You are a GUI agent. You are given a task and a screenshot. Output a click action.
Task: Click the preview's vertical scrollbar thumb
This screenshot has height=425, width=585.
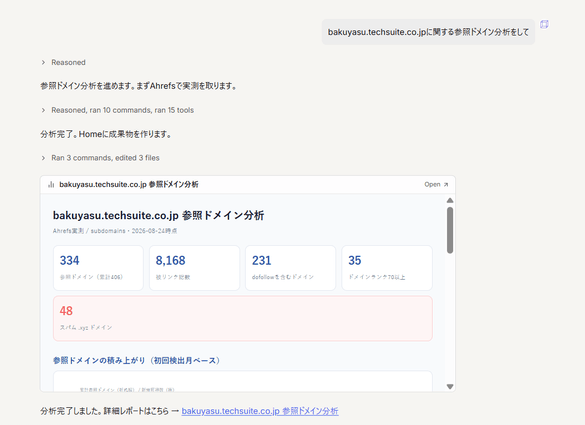coord(450,230)
